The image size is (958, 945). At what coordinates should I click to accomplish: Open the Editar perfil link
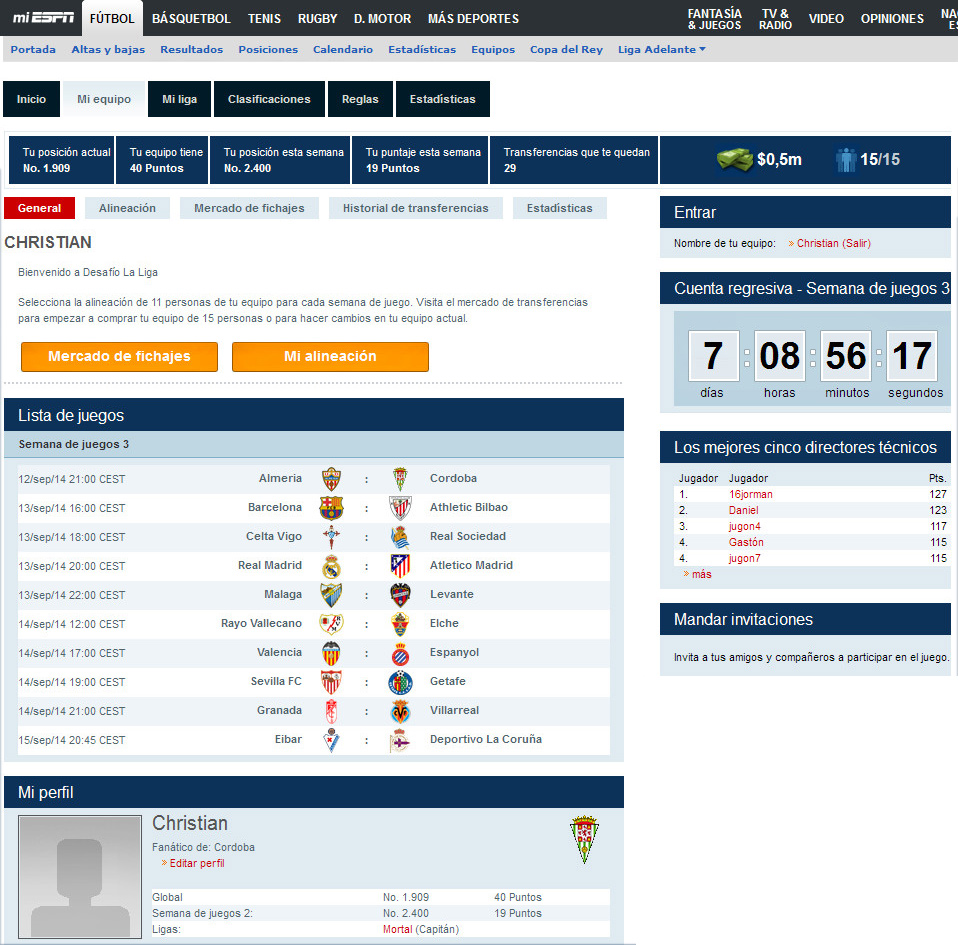(197, 863)
